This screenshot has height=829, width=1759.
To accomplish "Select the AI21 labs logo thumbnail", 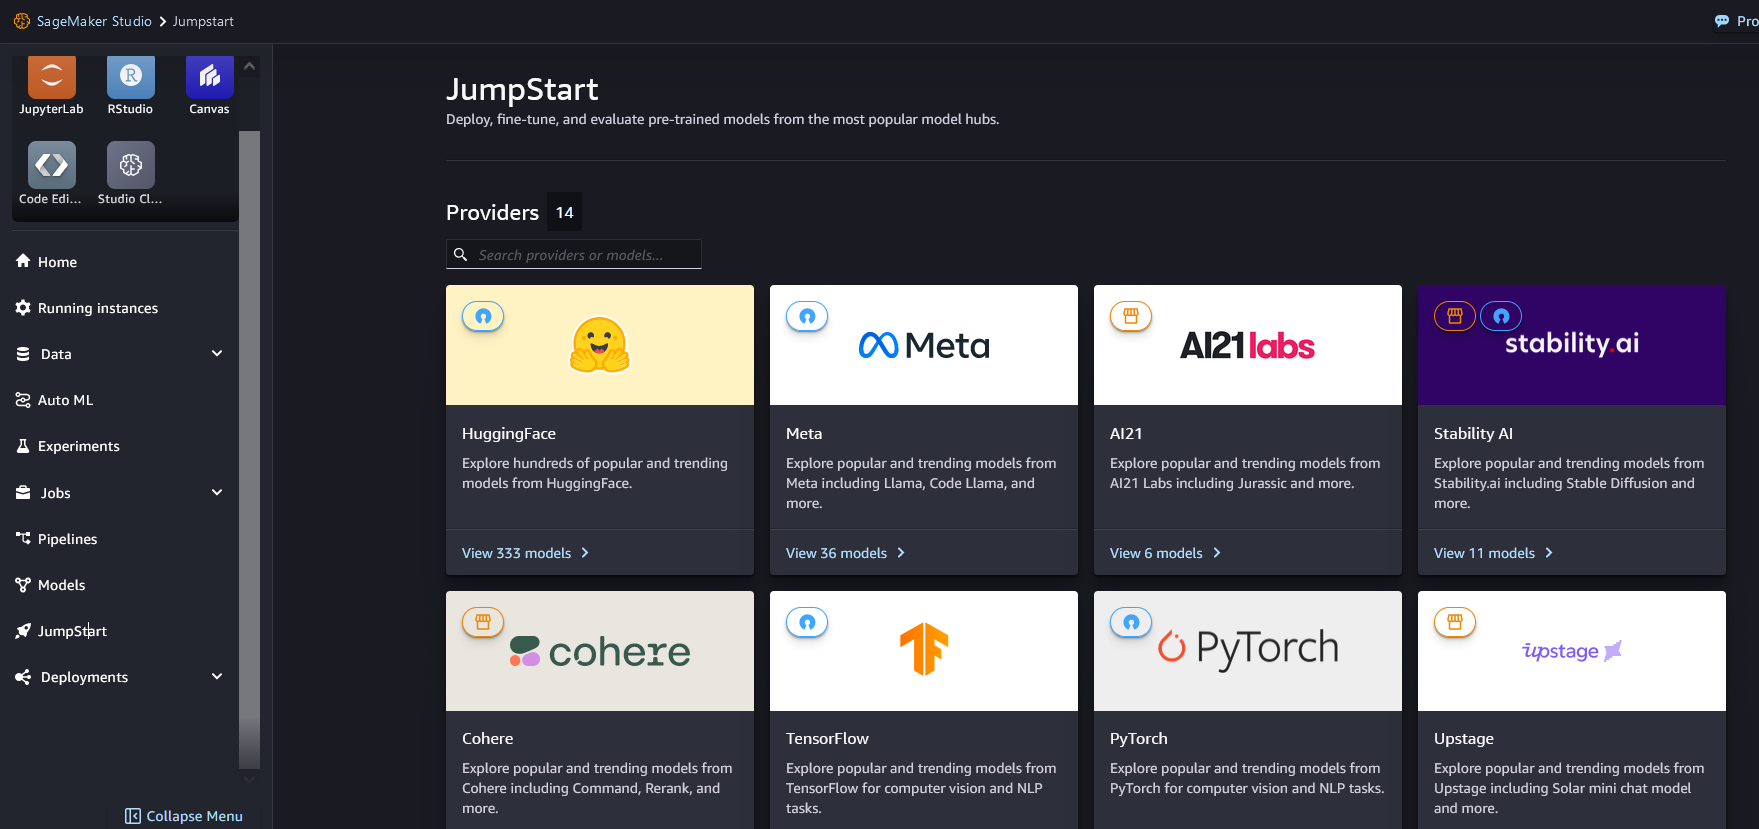I will pyautogui.click(x=1248, y=345).
